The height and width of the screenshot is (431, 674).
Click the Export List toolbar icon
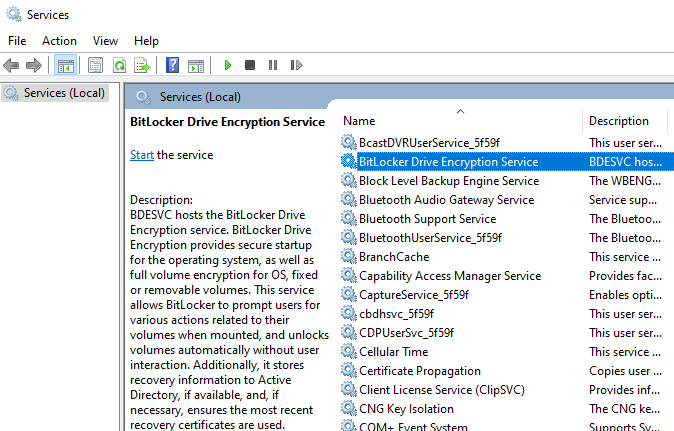click(142, 65)
